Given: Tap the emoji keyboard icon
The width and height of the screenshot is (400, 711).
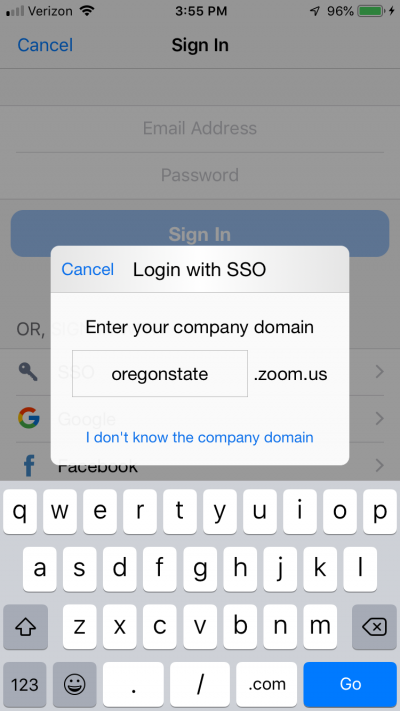Looking at the screenshot, I should click(x=74, y=684).
